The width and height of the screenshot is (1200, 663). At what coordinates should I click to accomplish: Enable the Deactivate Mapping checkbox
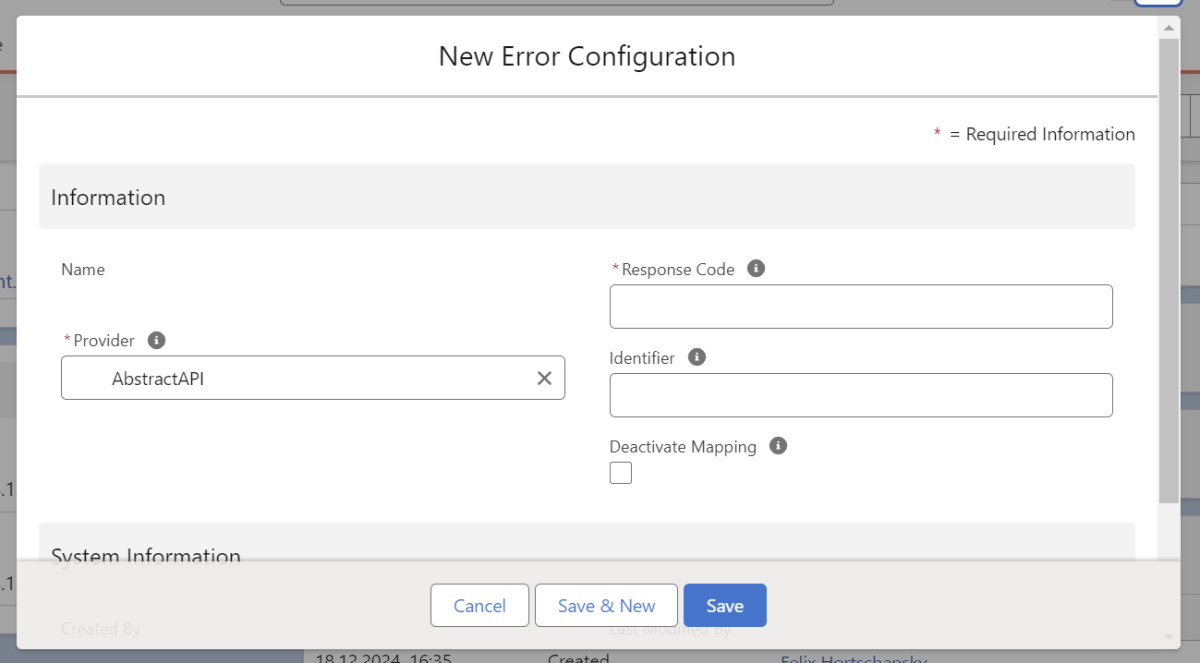621,473
